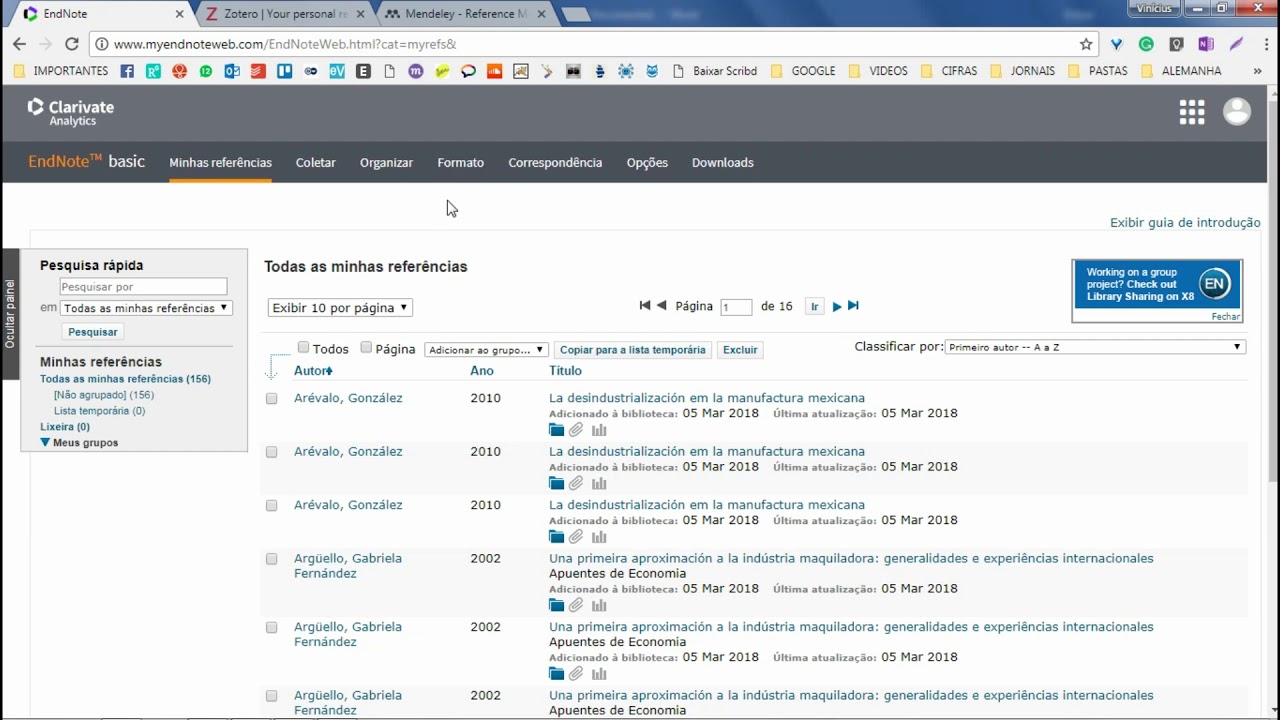Click the Pesquisar button
Viewport: 1280px width, 720px height.
click(x=93, y=332)
